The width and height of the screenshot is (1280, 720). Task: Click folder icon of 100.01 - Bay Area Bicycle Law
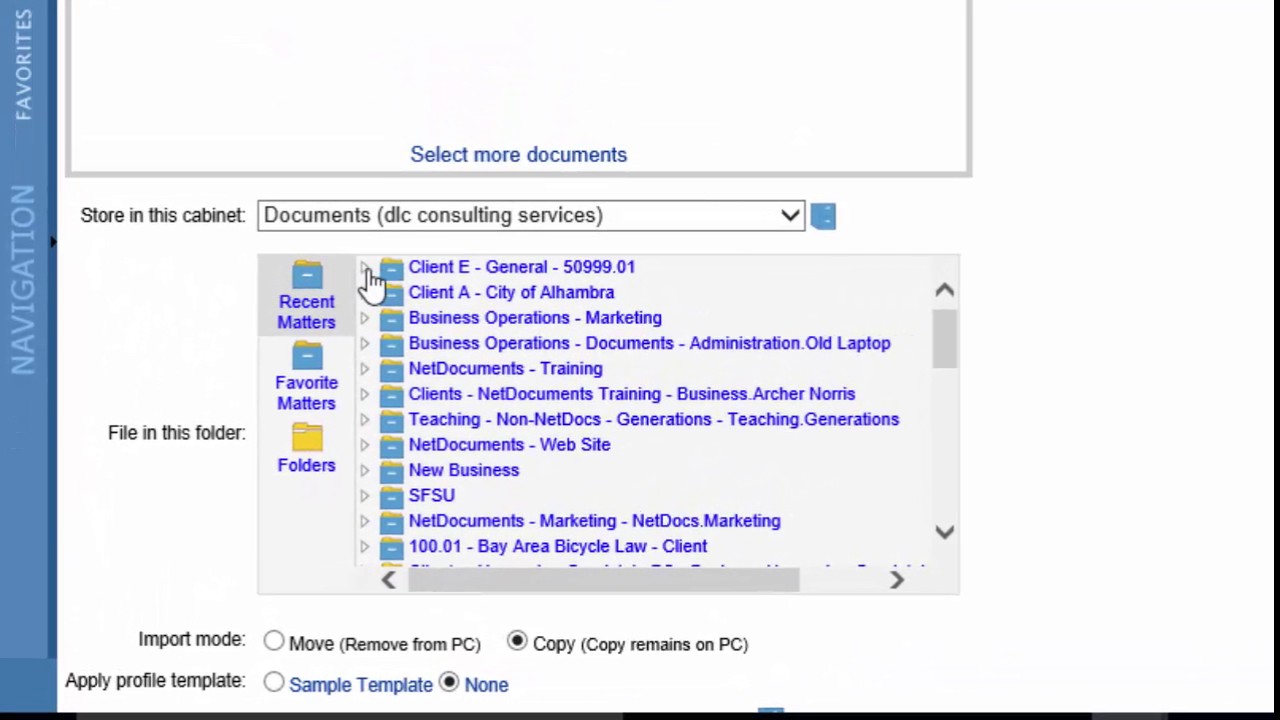click(x=391, y=547)
